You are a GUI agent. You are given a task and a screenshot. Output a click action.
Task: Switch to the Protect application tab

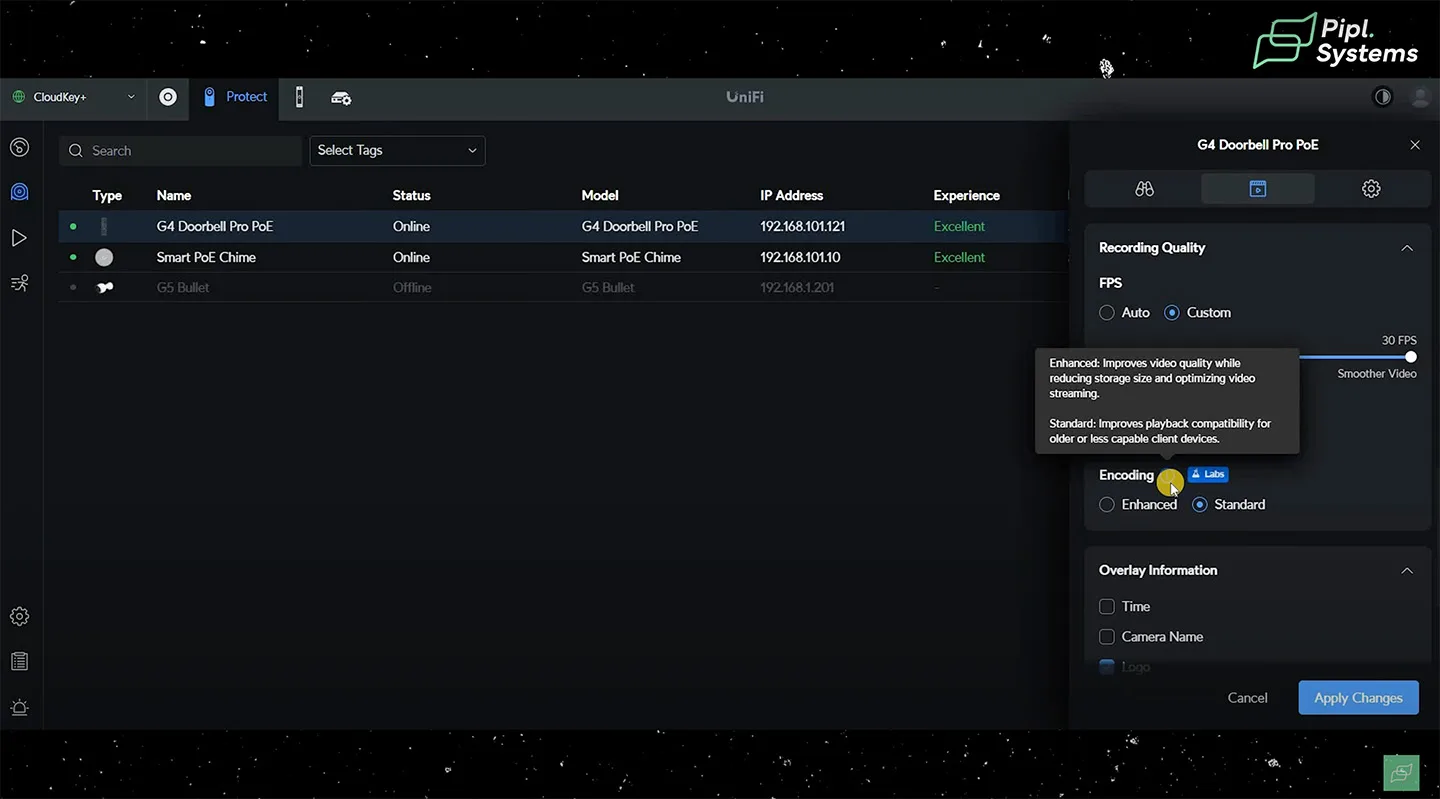(x=236, y=97)
